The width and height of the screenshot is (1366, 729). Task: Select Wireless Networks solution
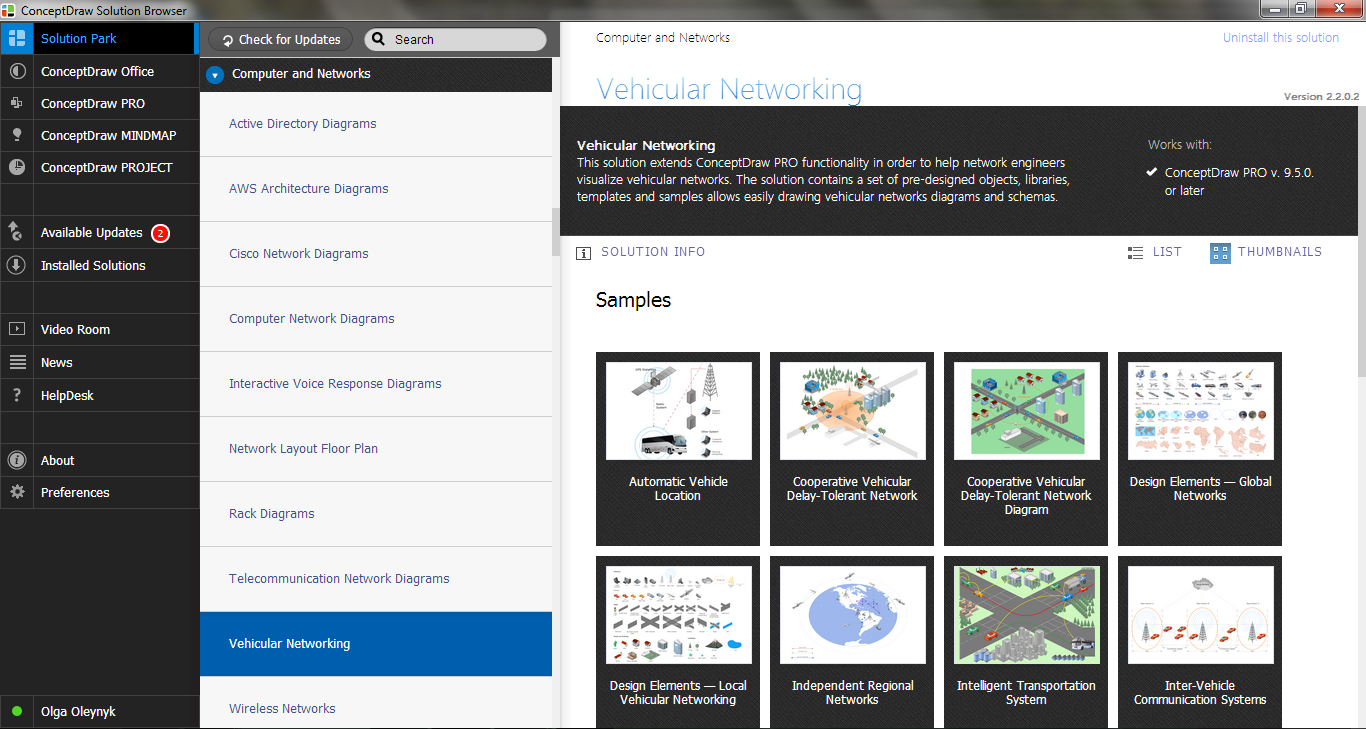[376, 703]
